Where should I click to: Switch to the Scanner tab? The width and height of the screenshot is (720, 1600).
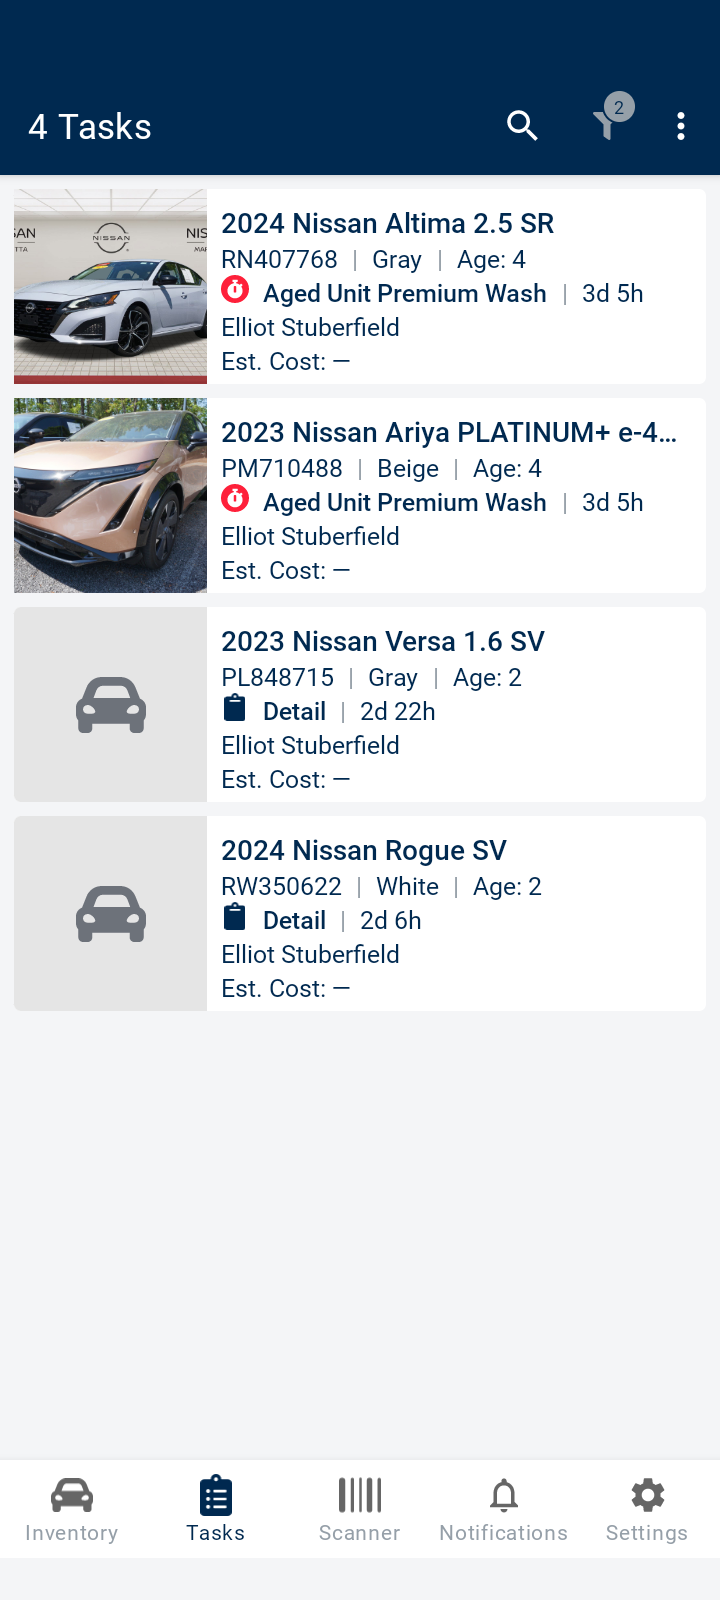(360, 1510)
